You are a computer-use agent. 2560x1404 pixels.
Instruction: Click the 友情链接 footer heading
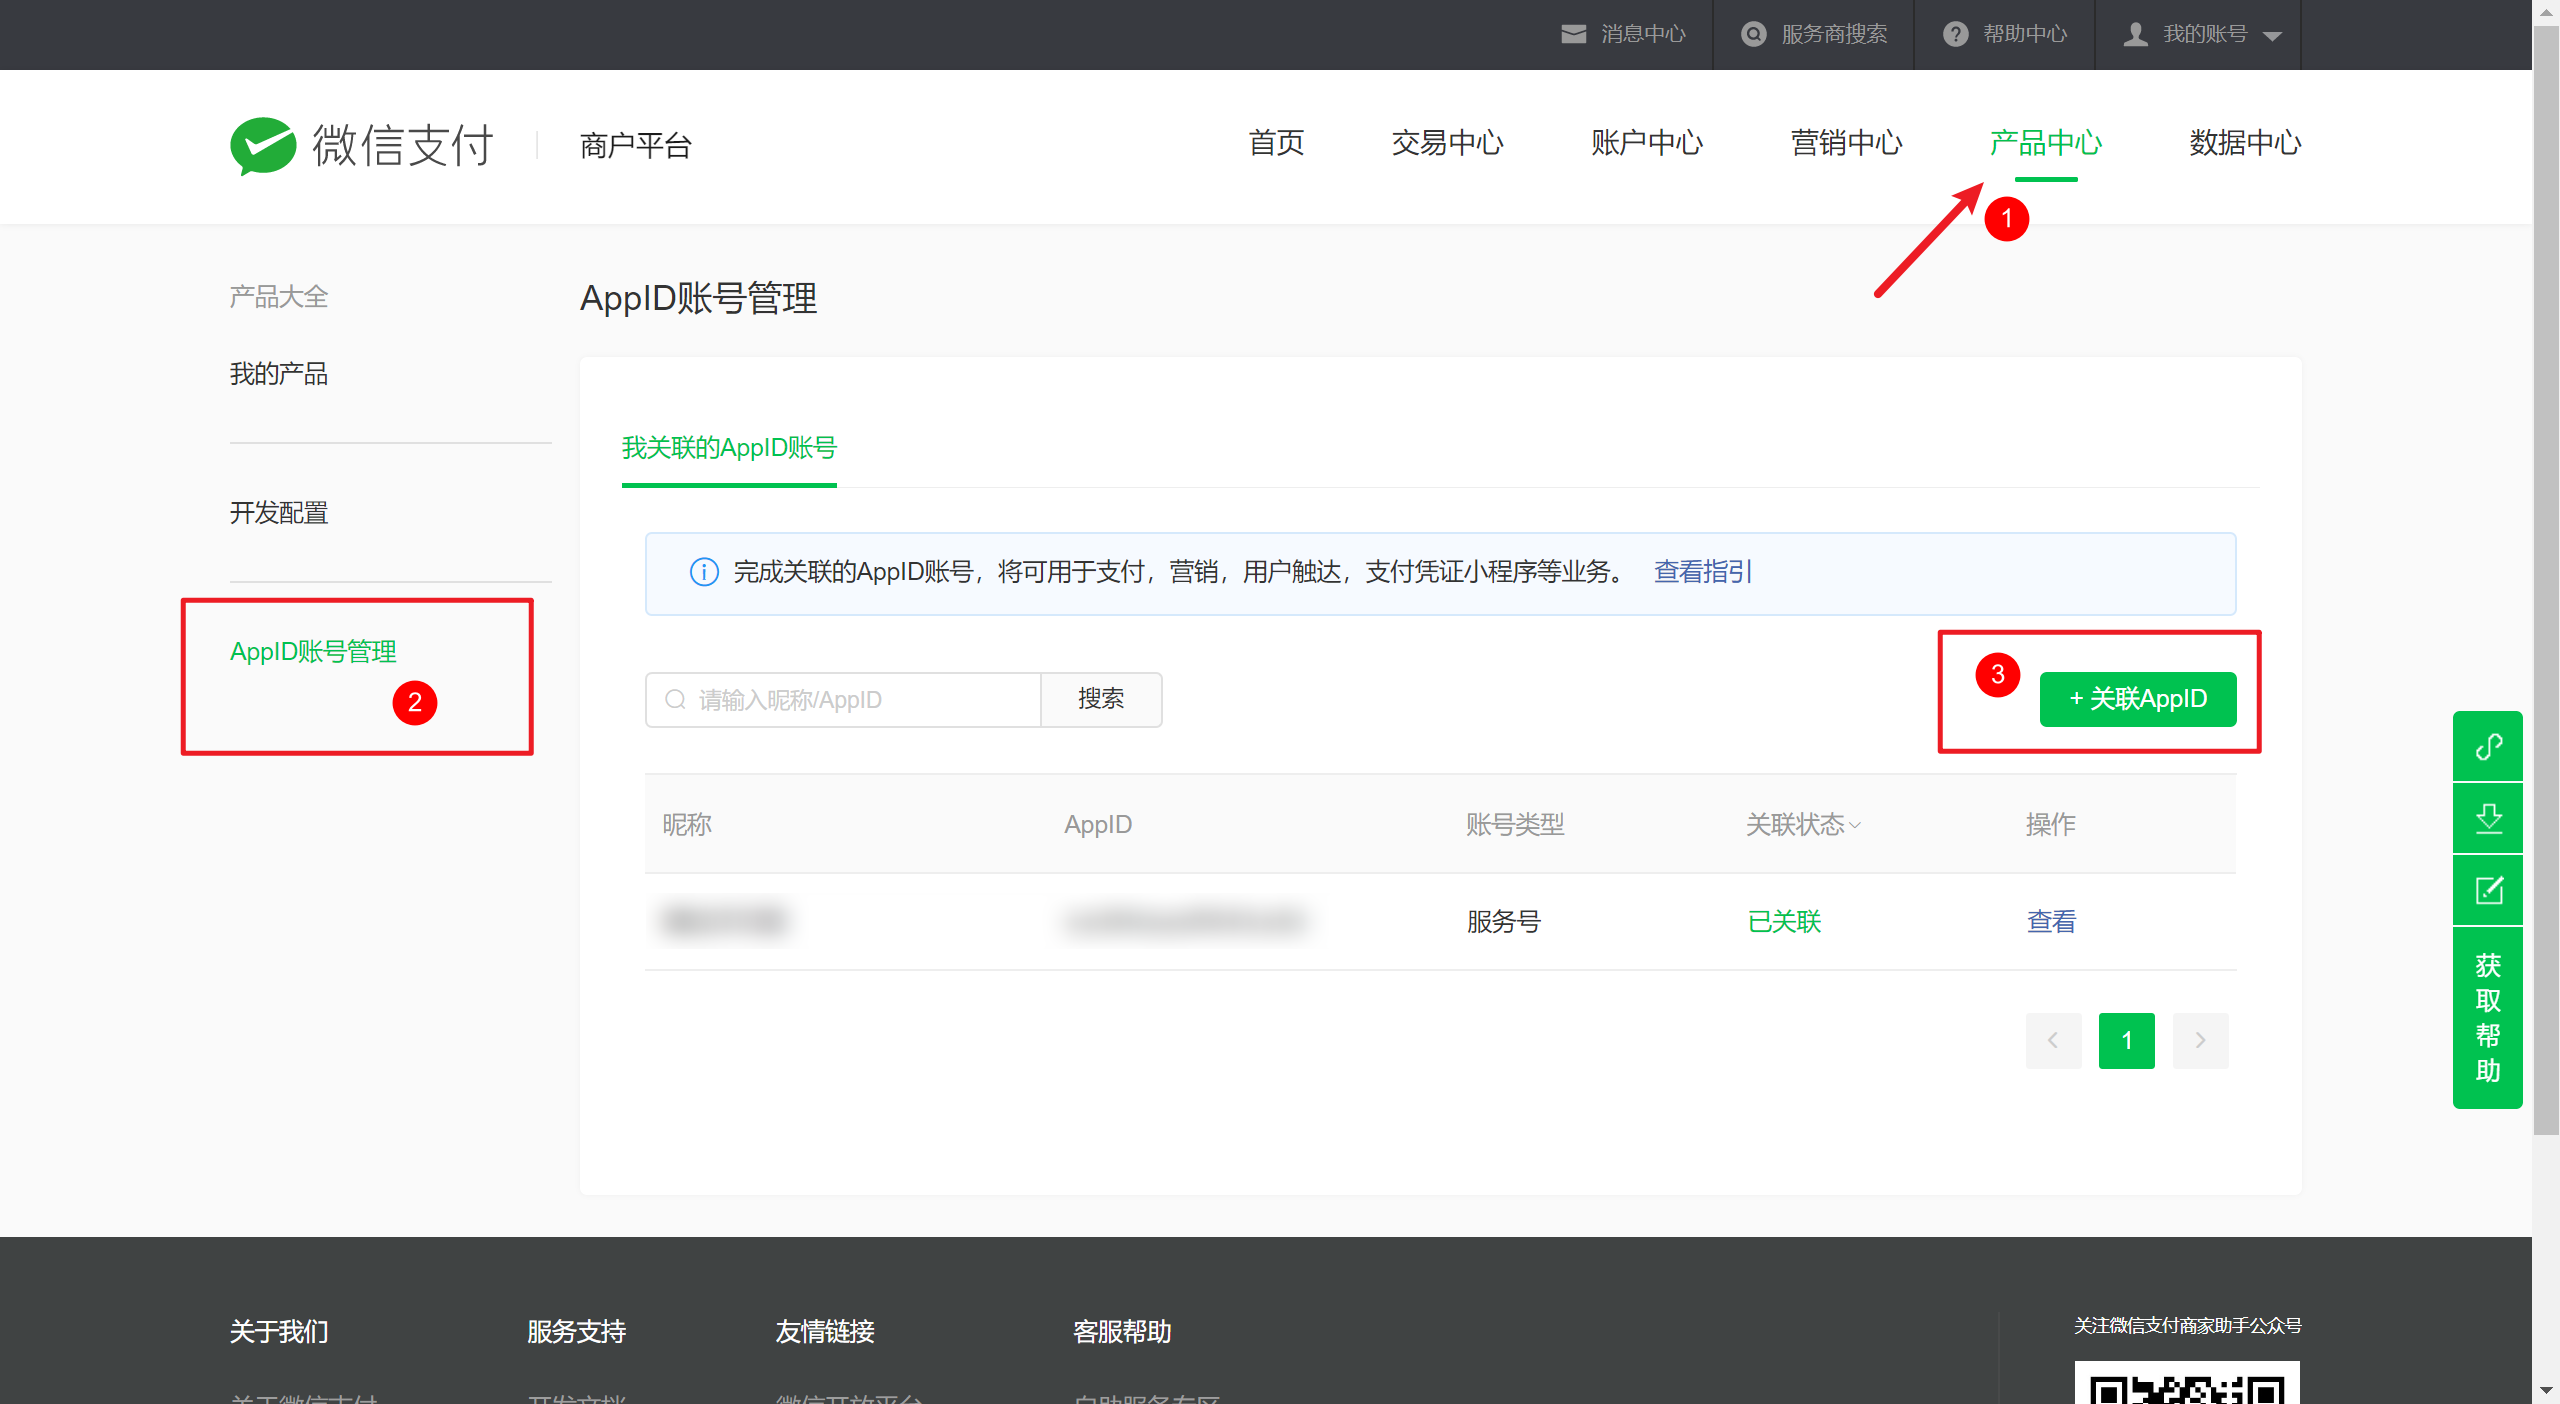tap(825, 1332)
